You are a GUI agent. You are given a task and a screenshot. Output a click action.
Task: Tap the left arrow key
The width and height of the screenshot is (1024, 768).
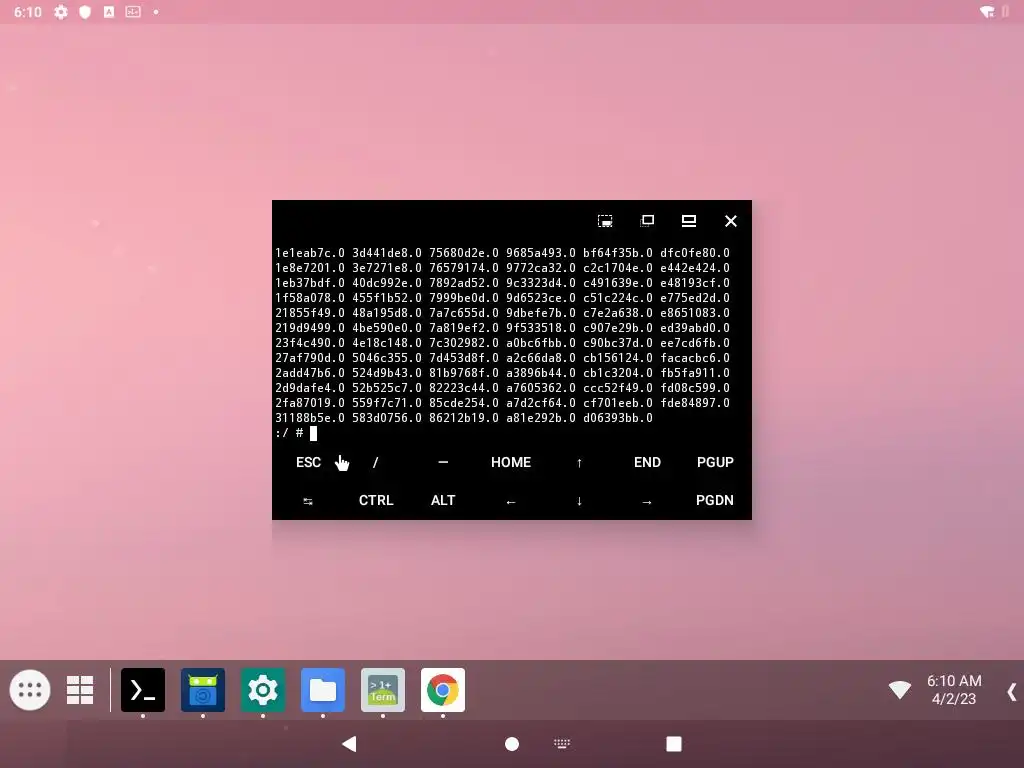(511, 502)
